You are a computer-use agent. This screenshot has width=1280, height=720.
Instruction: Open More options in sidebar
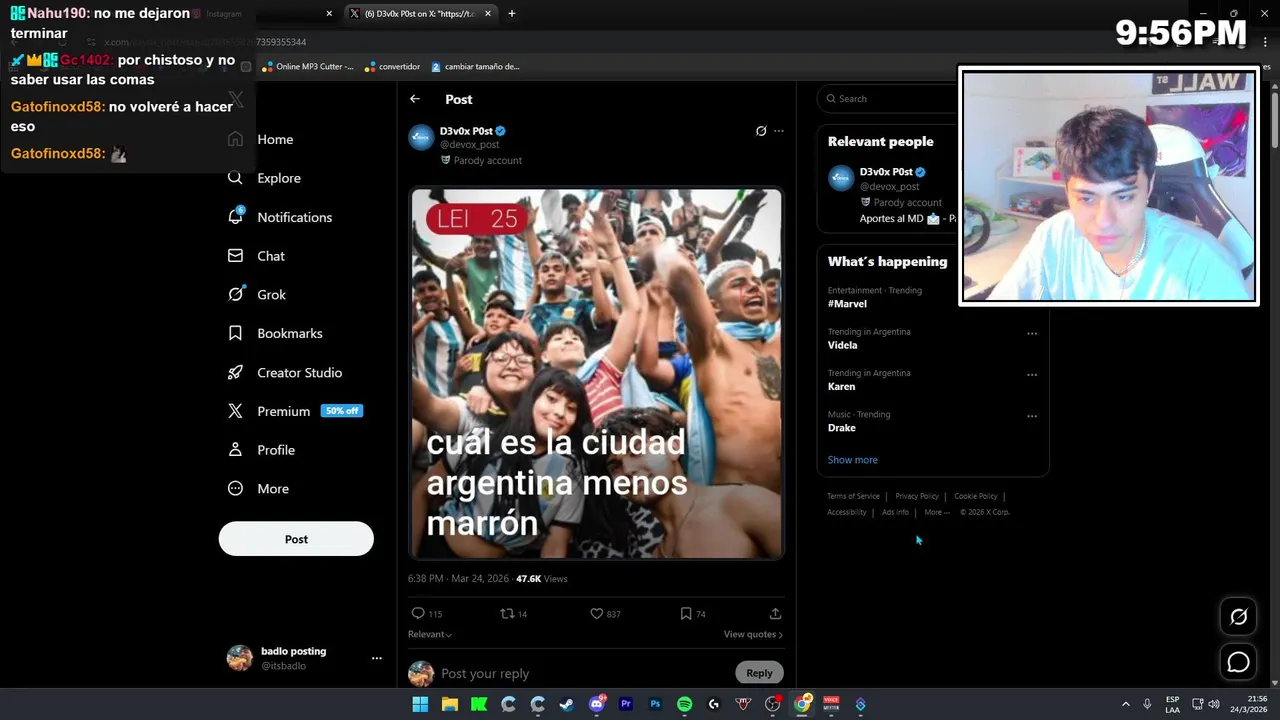(259, 489)
